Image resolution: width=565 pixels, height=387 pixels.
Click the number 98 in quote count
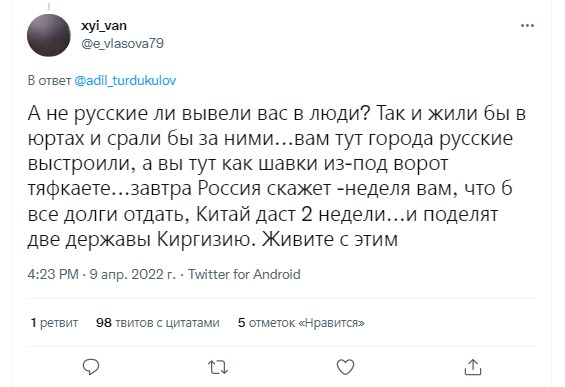point(104,322)
